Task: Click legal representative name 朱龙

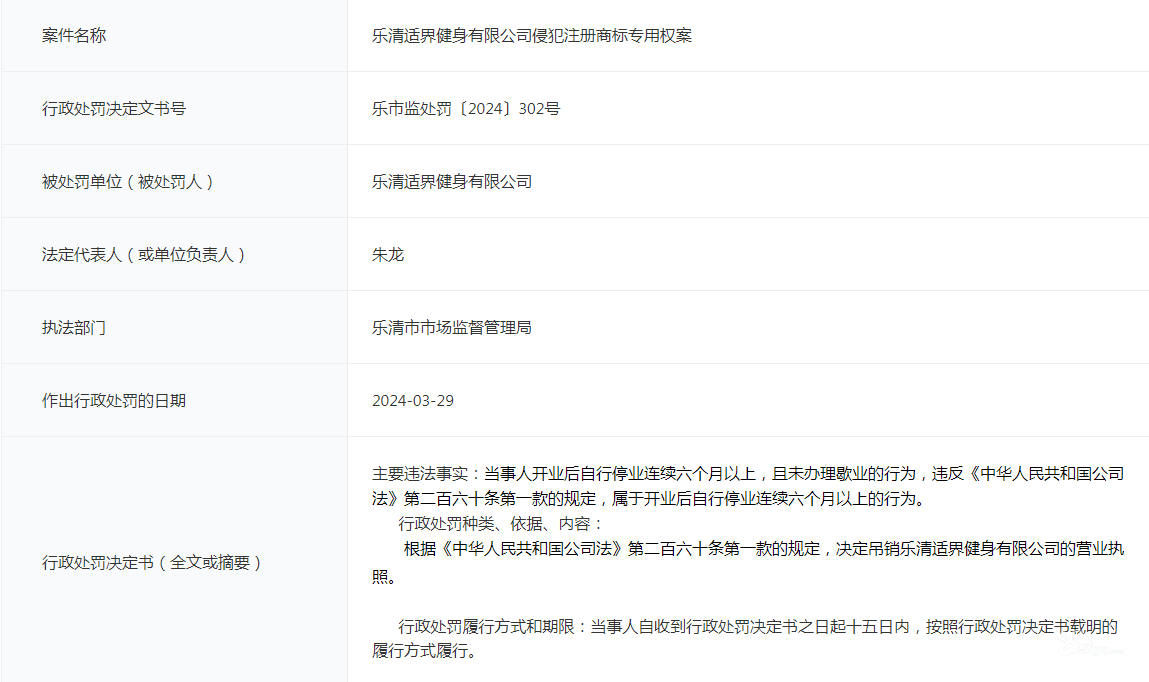Action: 388,254
